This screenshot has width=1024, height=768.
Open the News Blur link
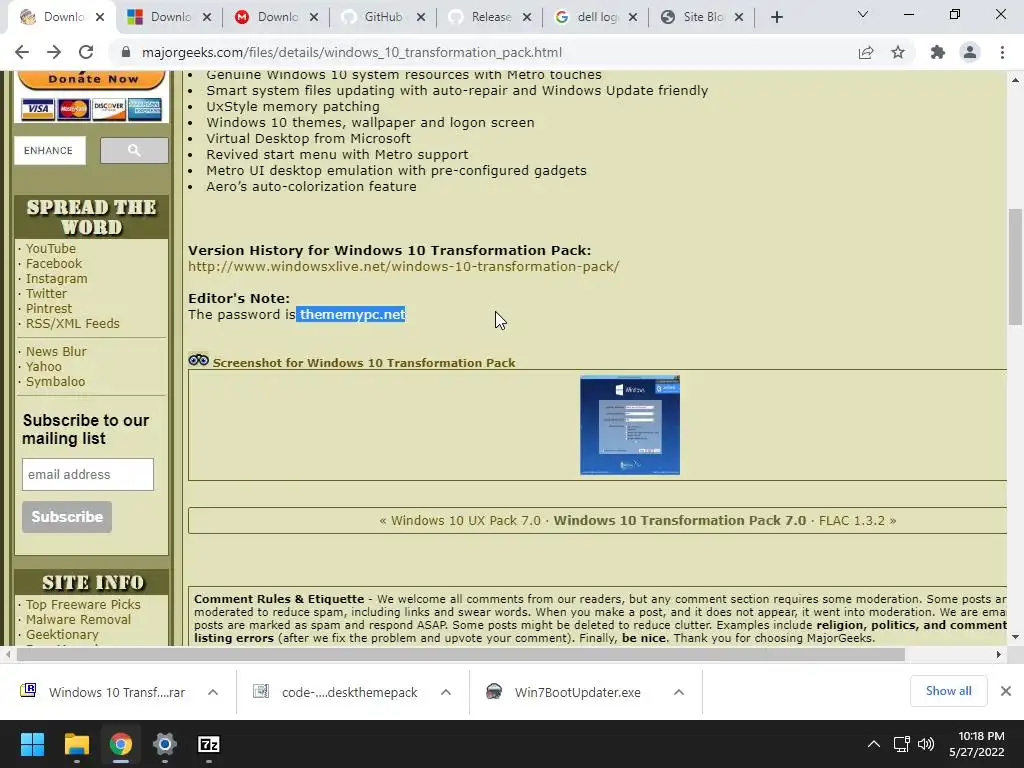coord(56,352)
